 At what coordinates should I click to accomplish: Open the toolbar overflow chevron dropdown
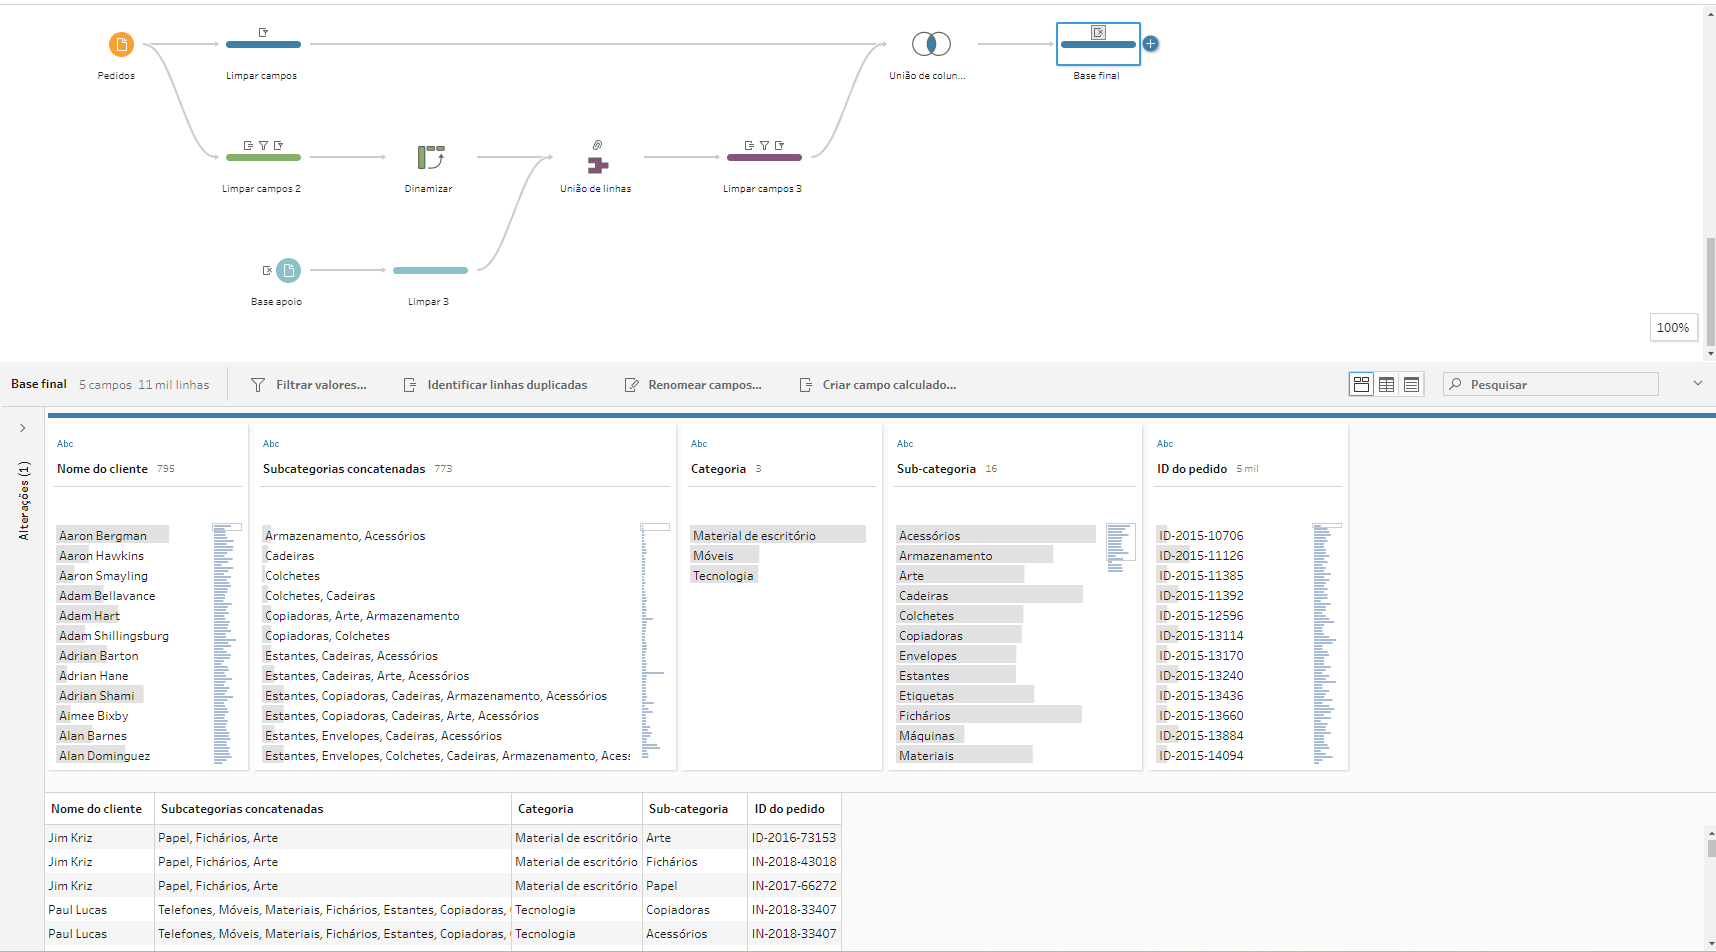pyautogui.click(x=1697, y=384)
